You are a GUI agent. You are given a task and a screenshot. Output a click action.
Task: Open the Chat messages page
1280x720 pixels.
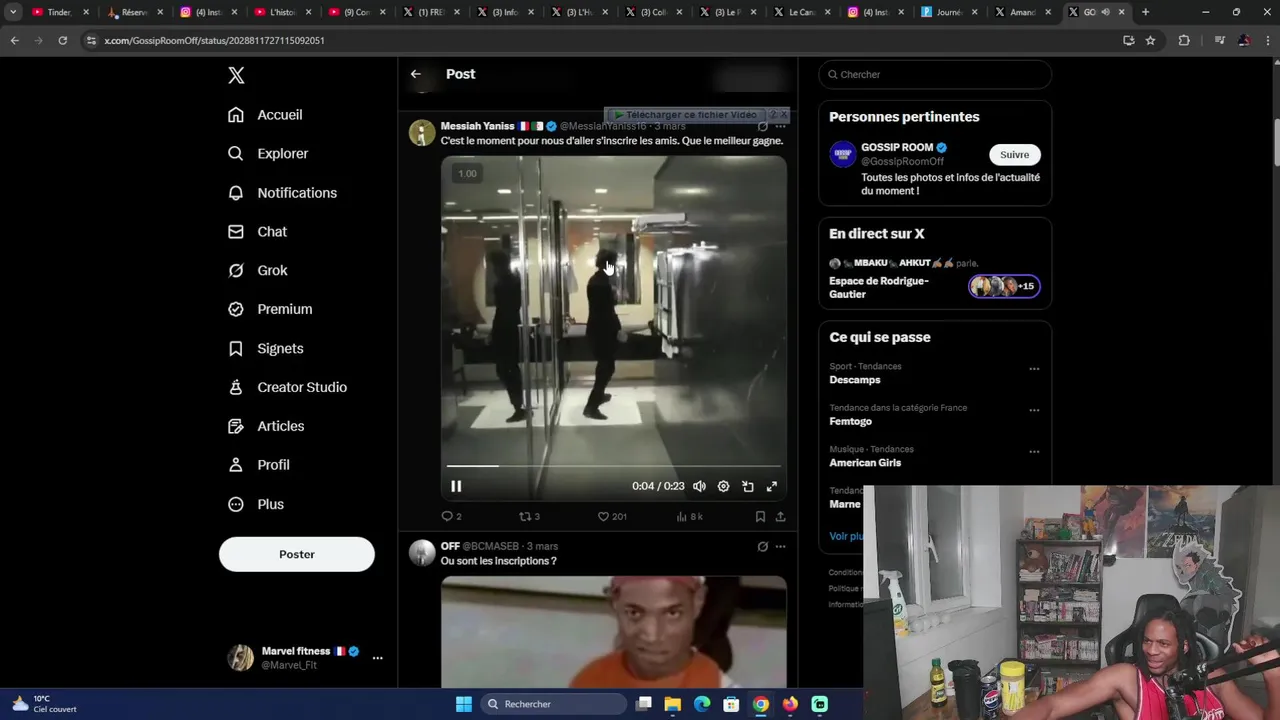[x=258, y=232]
